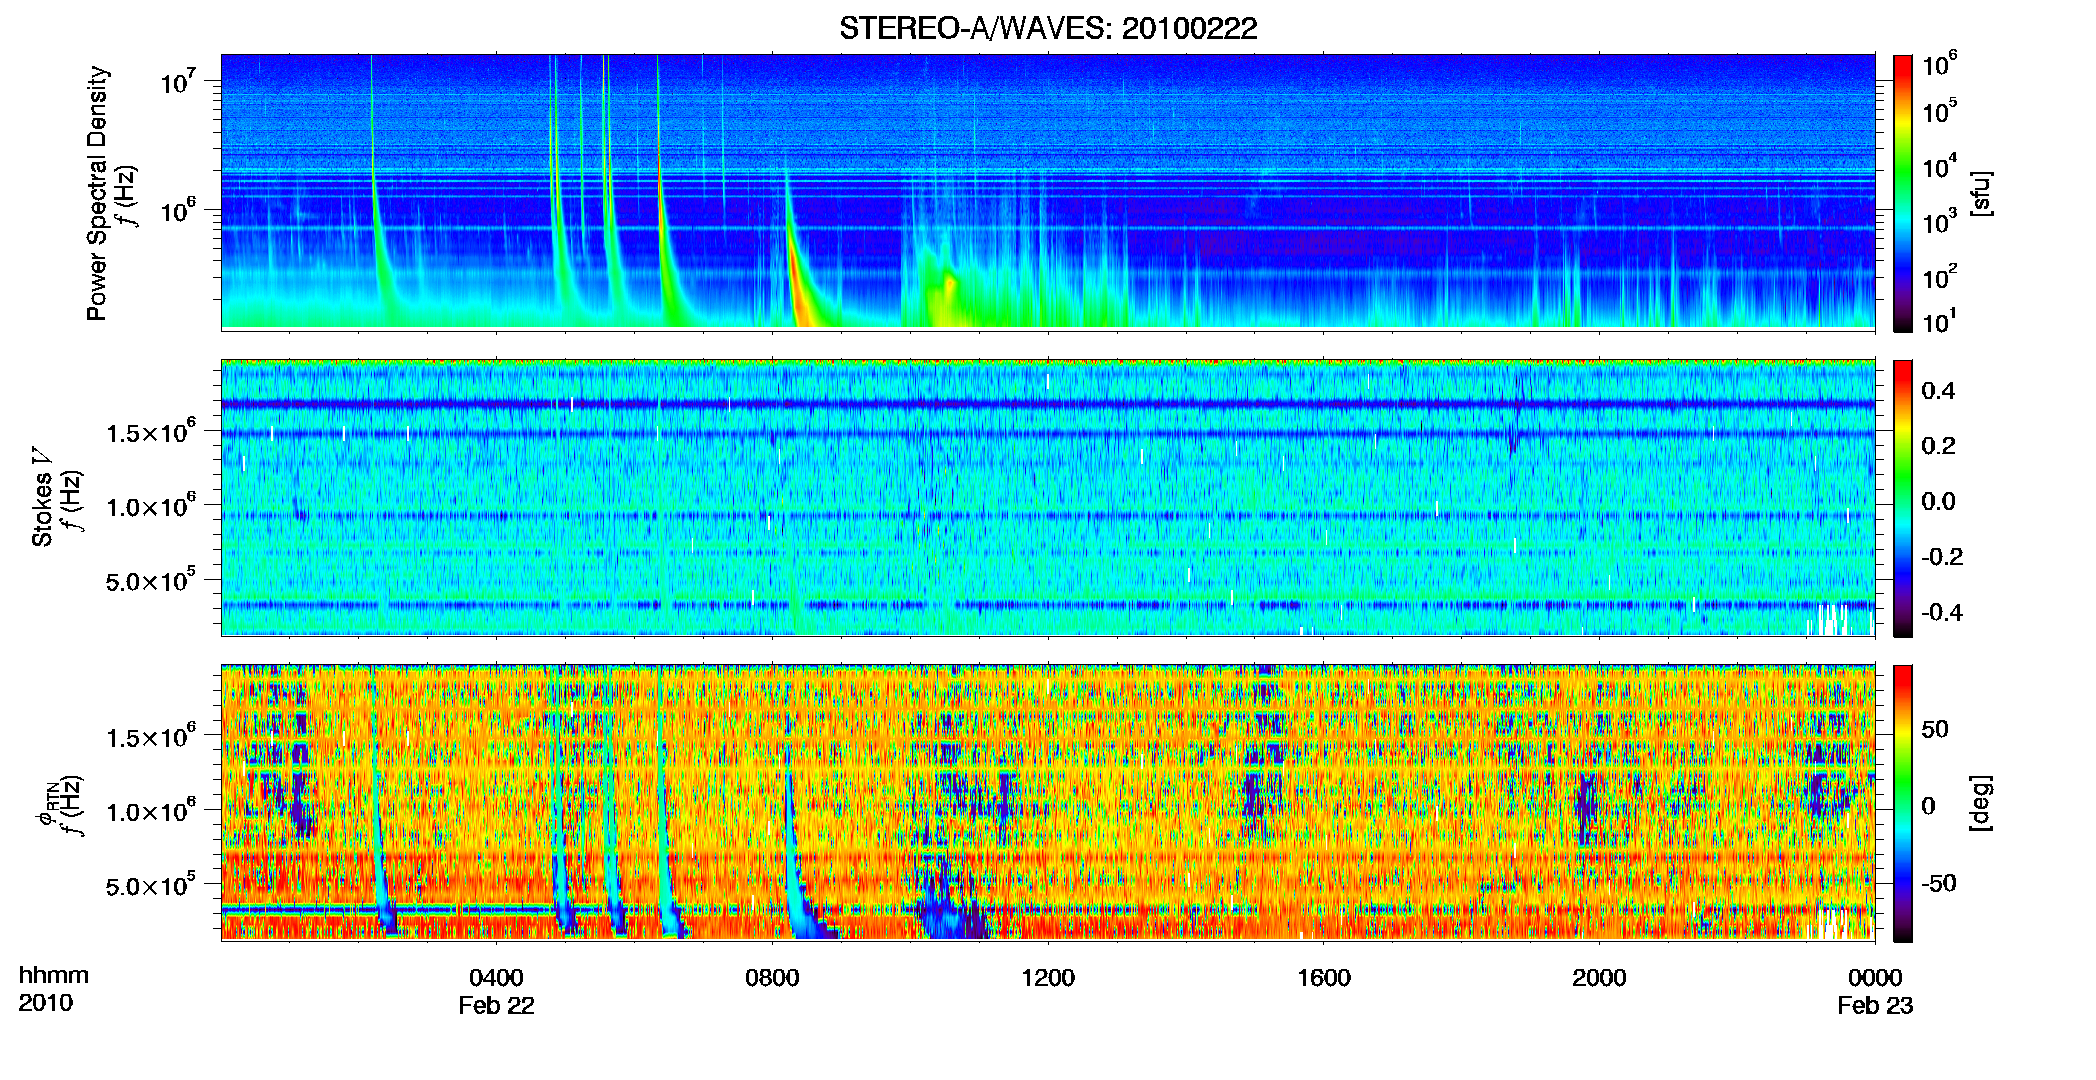
Task: Click the 10^7 frequency tick label
Action: pyautogui.click(x=177, y=81)
